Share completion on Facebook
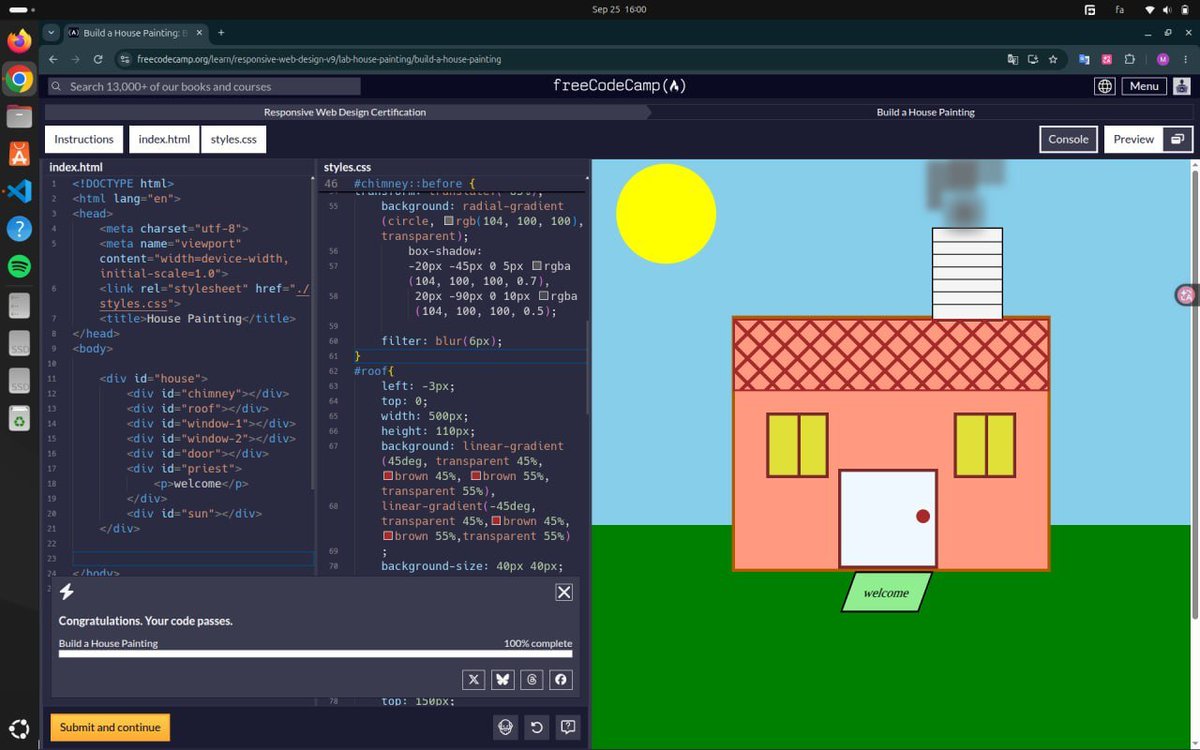Viewport: 1200px width, 750px height. pos(561,680)
